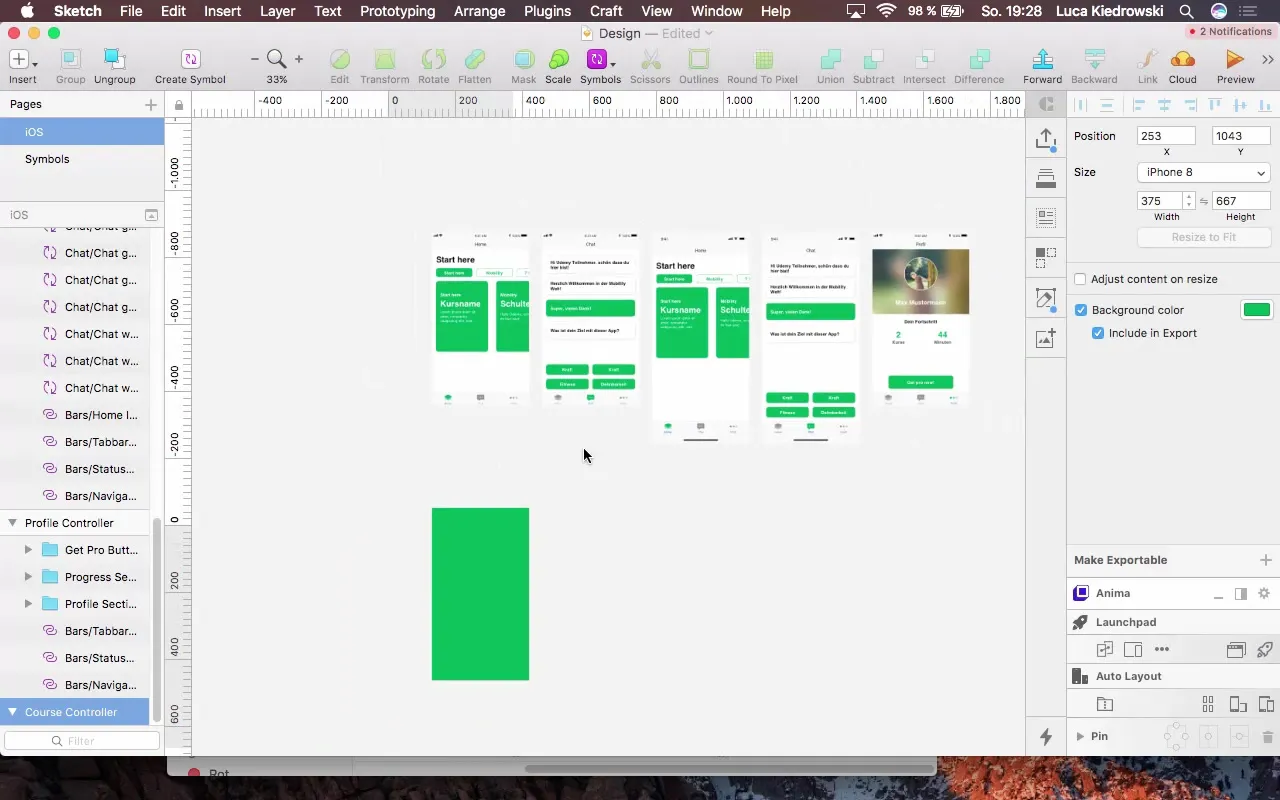Select the Scissors tool
The width and height of the screenshot is (1280, 800).
pyautogui.click(x=650, y=59)
